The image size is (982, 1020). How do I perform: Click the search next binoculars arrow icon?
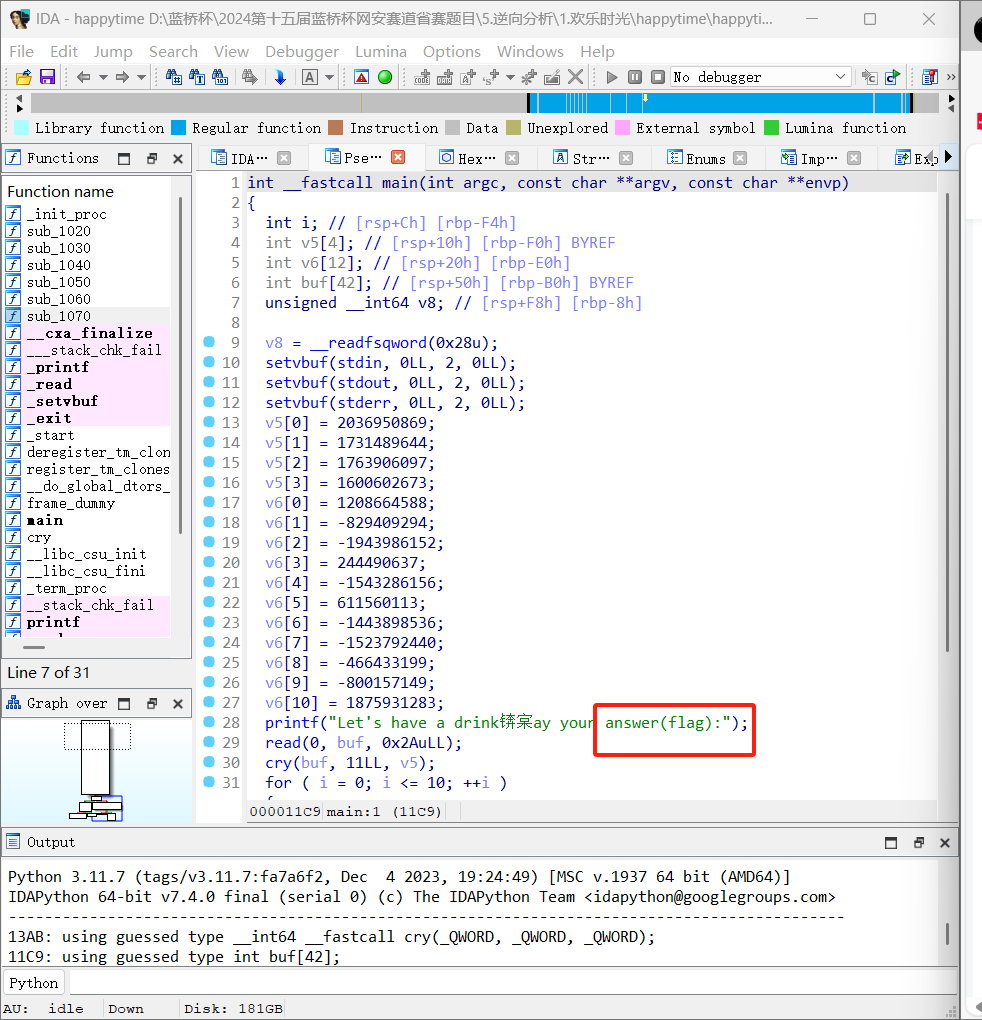249,77
